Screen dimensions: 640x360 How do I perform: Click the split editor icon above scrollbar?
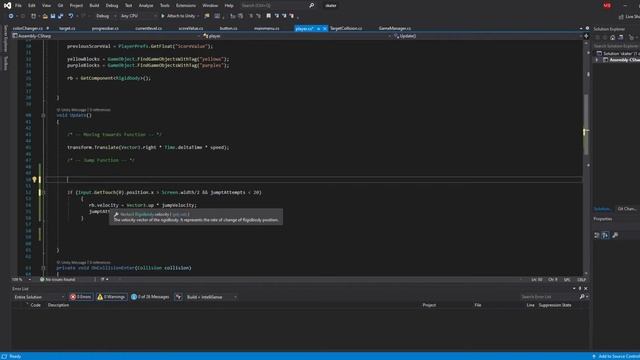click(x=586, y=36)
